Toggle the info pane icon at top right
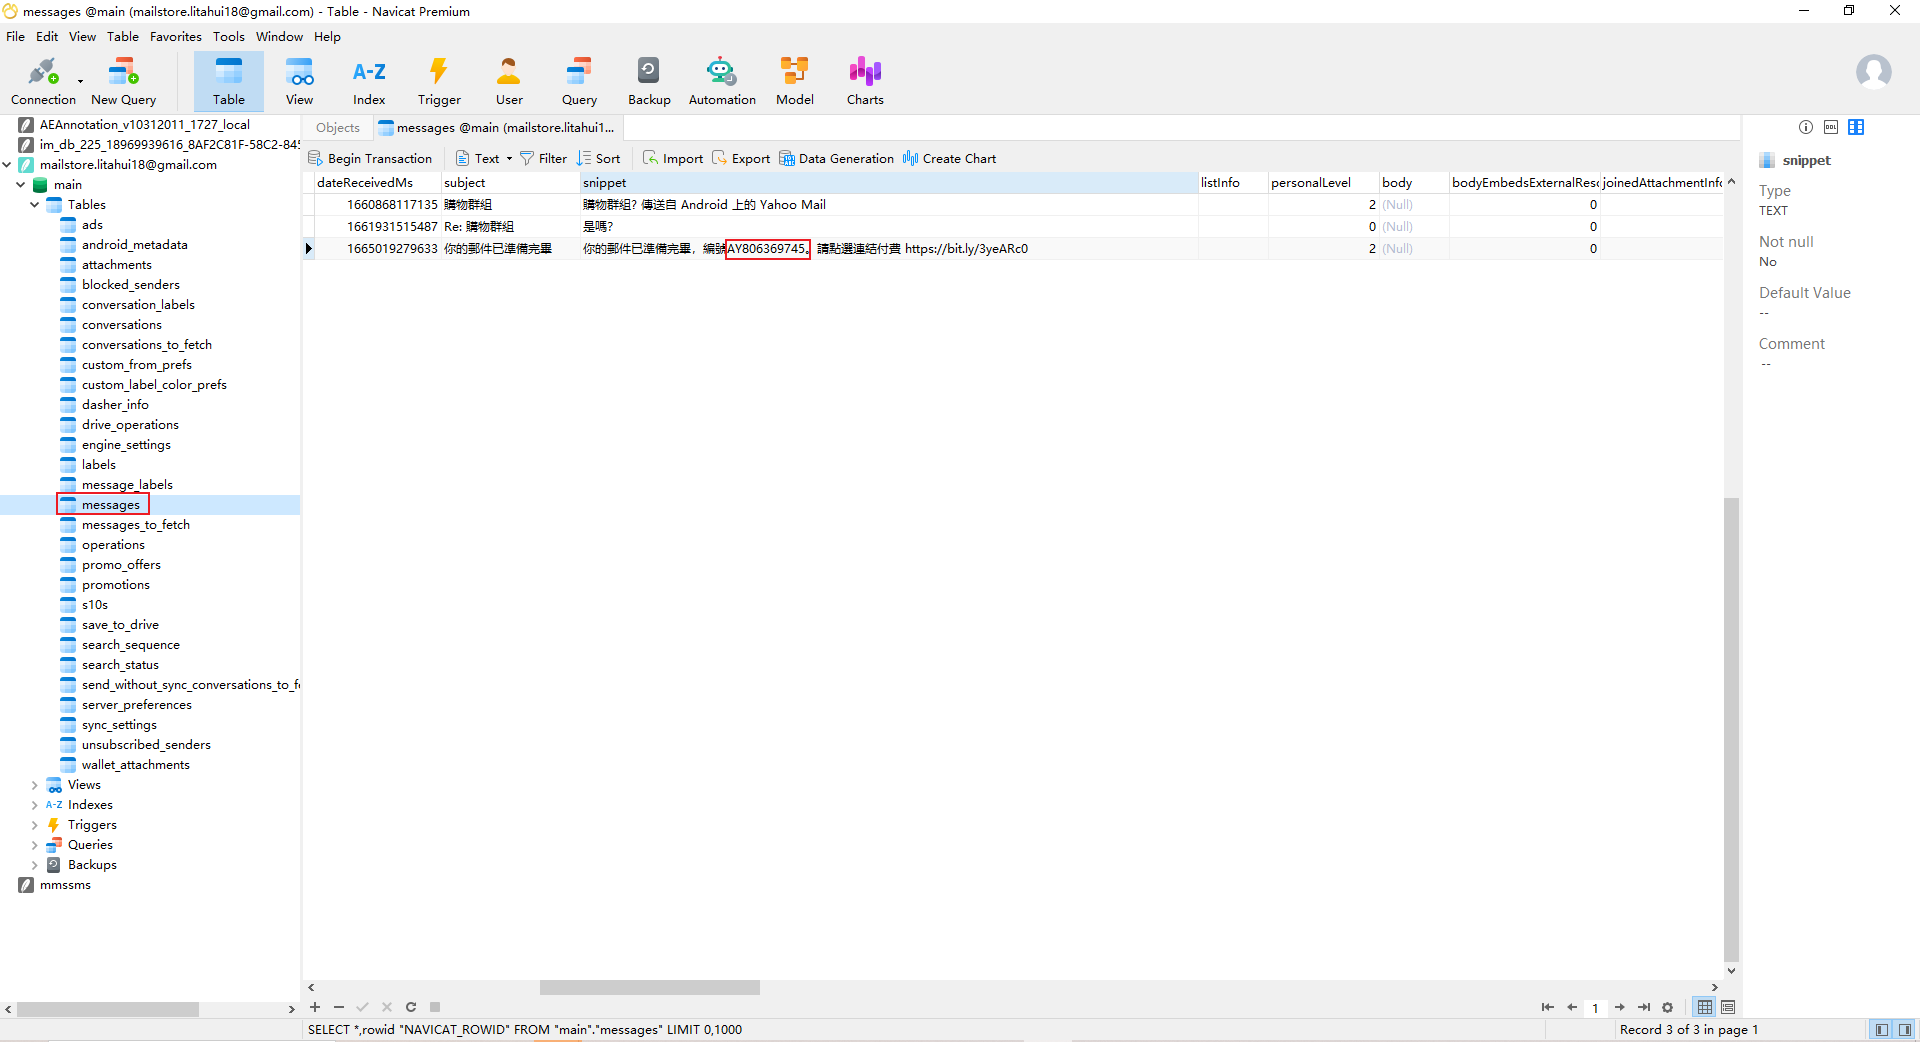Screen dimensions: 1920x1042 [1805, 127]
